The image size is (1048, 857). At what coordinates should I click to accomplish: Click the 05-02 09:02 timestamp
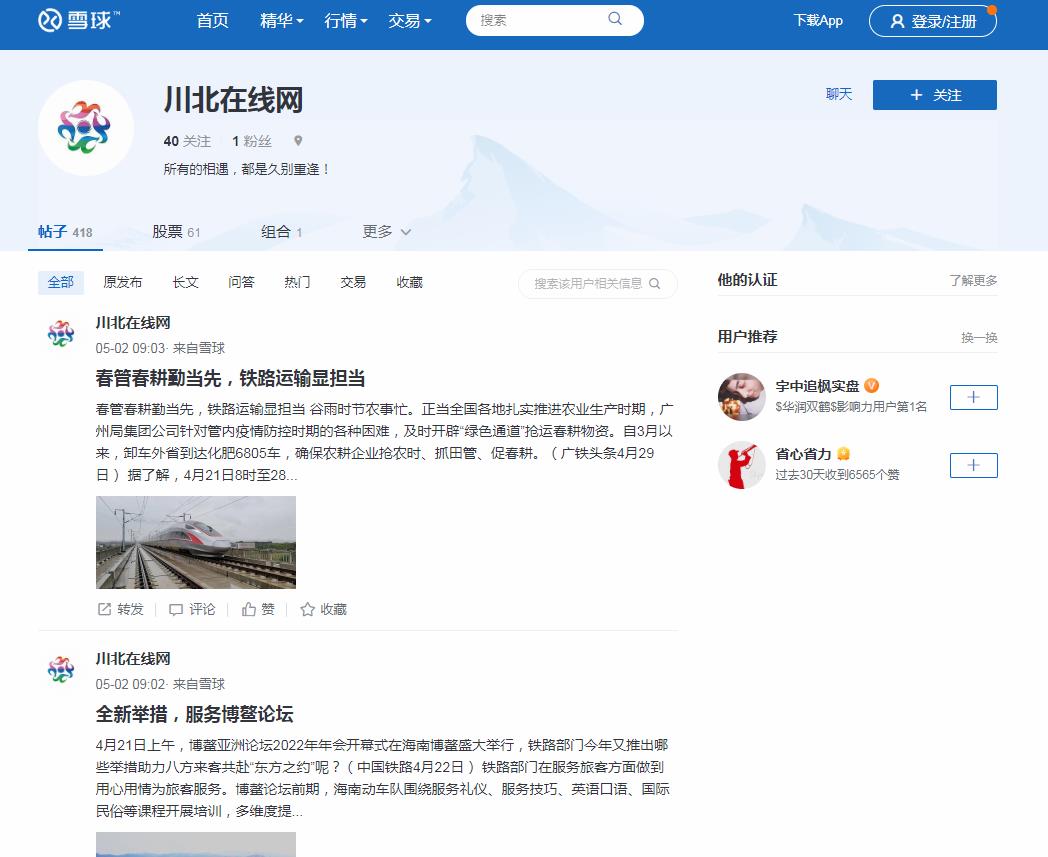[x=130, y=684]
